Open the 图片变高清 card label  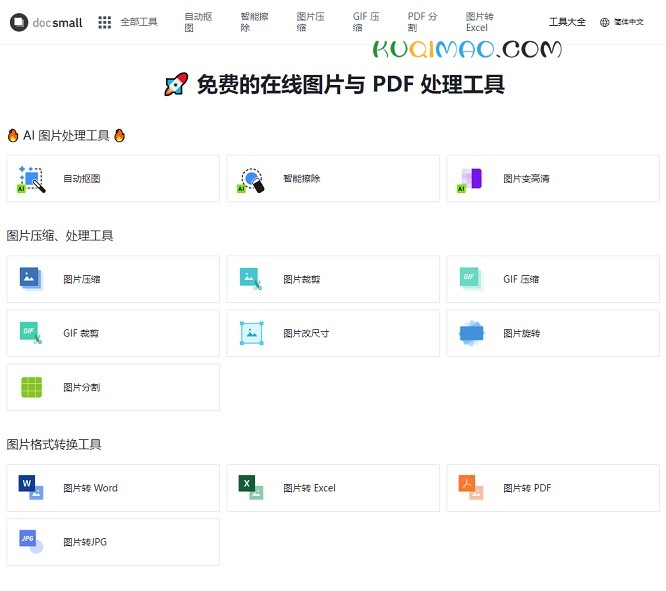pos(526,179)
